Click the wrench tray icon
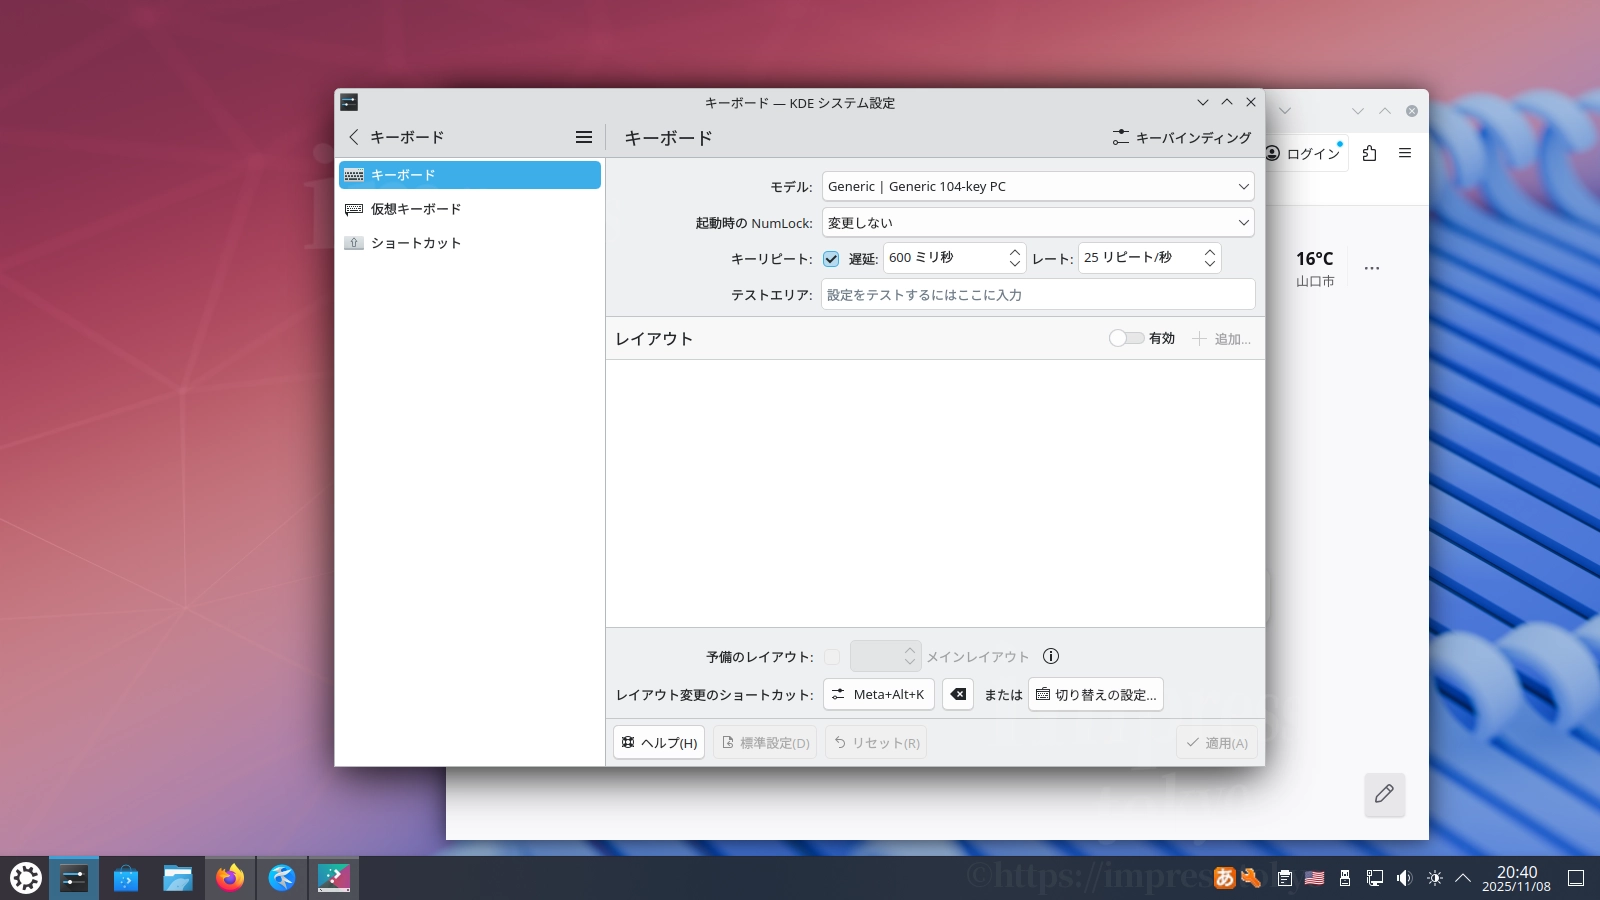Screen dimensions: 1600x900 click(1251, 878)
